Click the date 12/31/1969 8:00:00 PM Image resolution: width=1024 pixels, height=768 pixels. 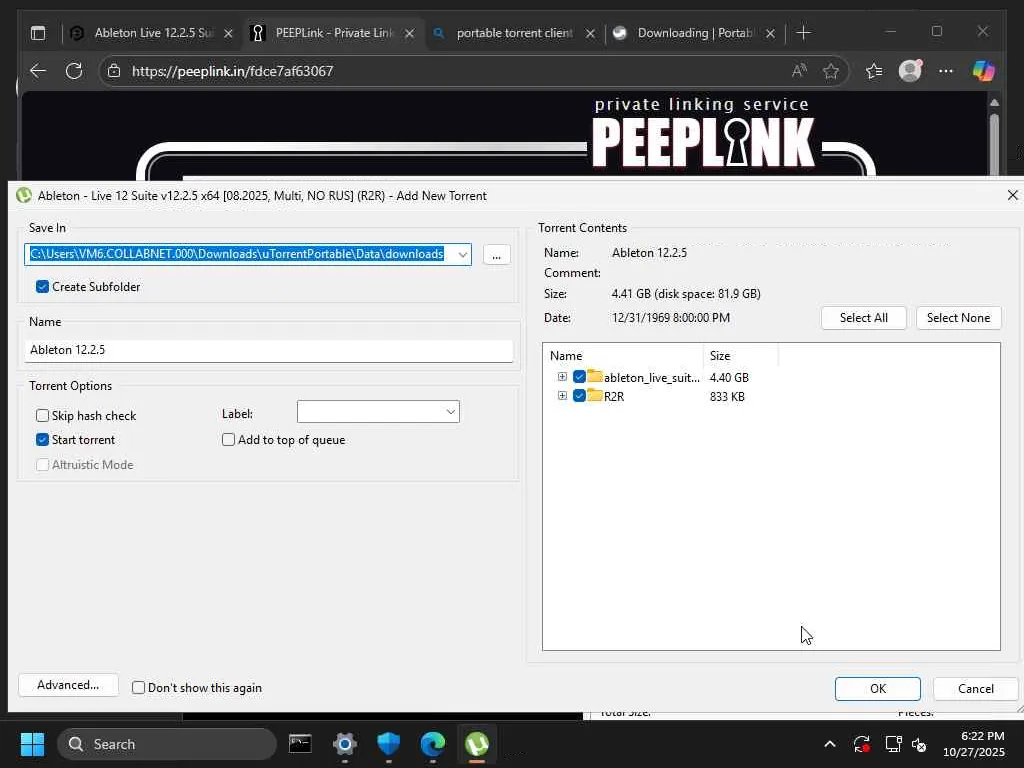pyautogui.click(x=671, y=317)
